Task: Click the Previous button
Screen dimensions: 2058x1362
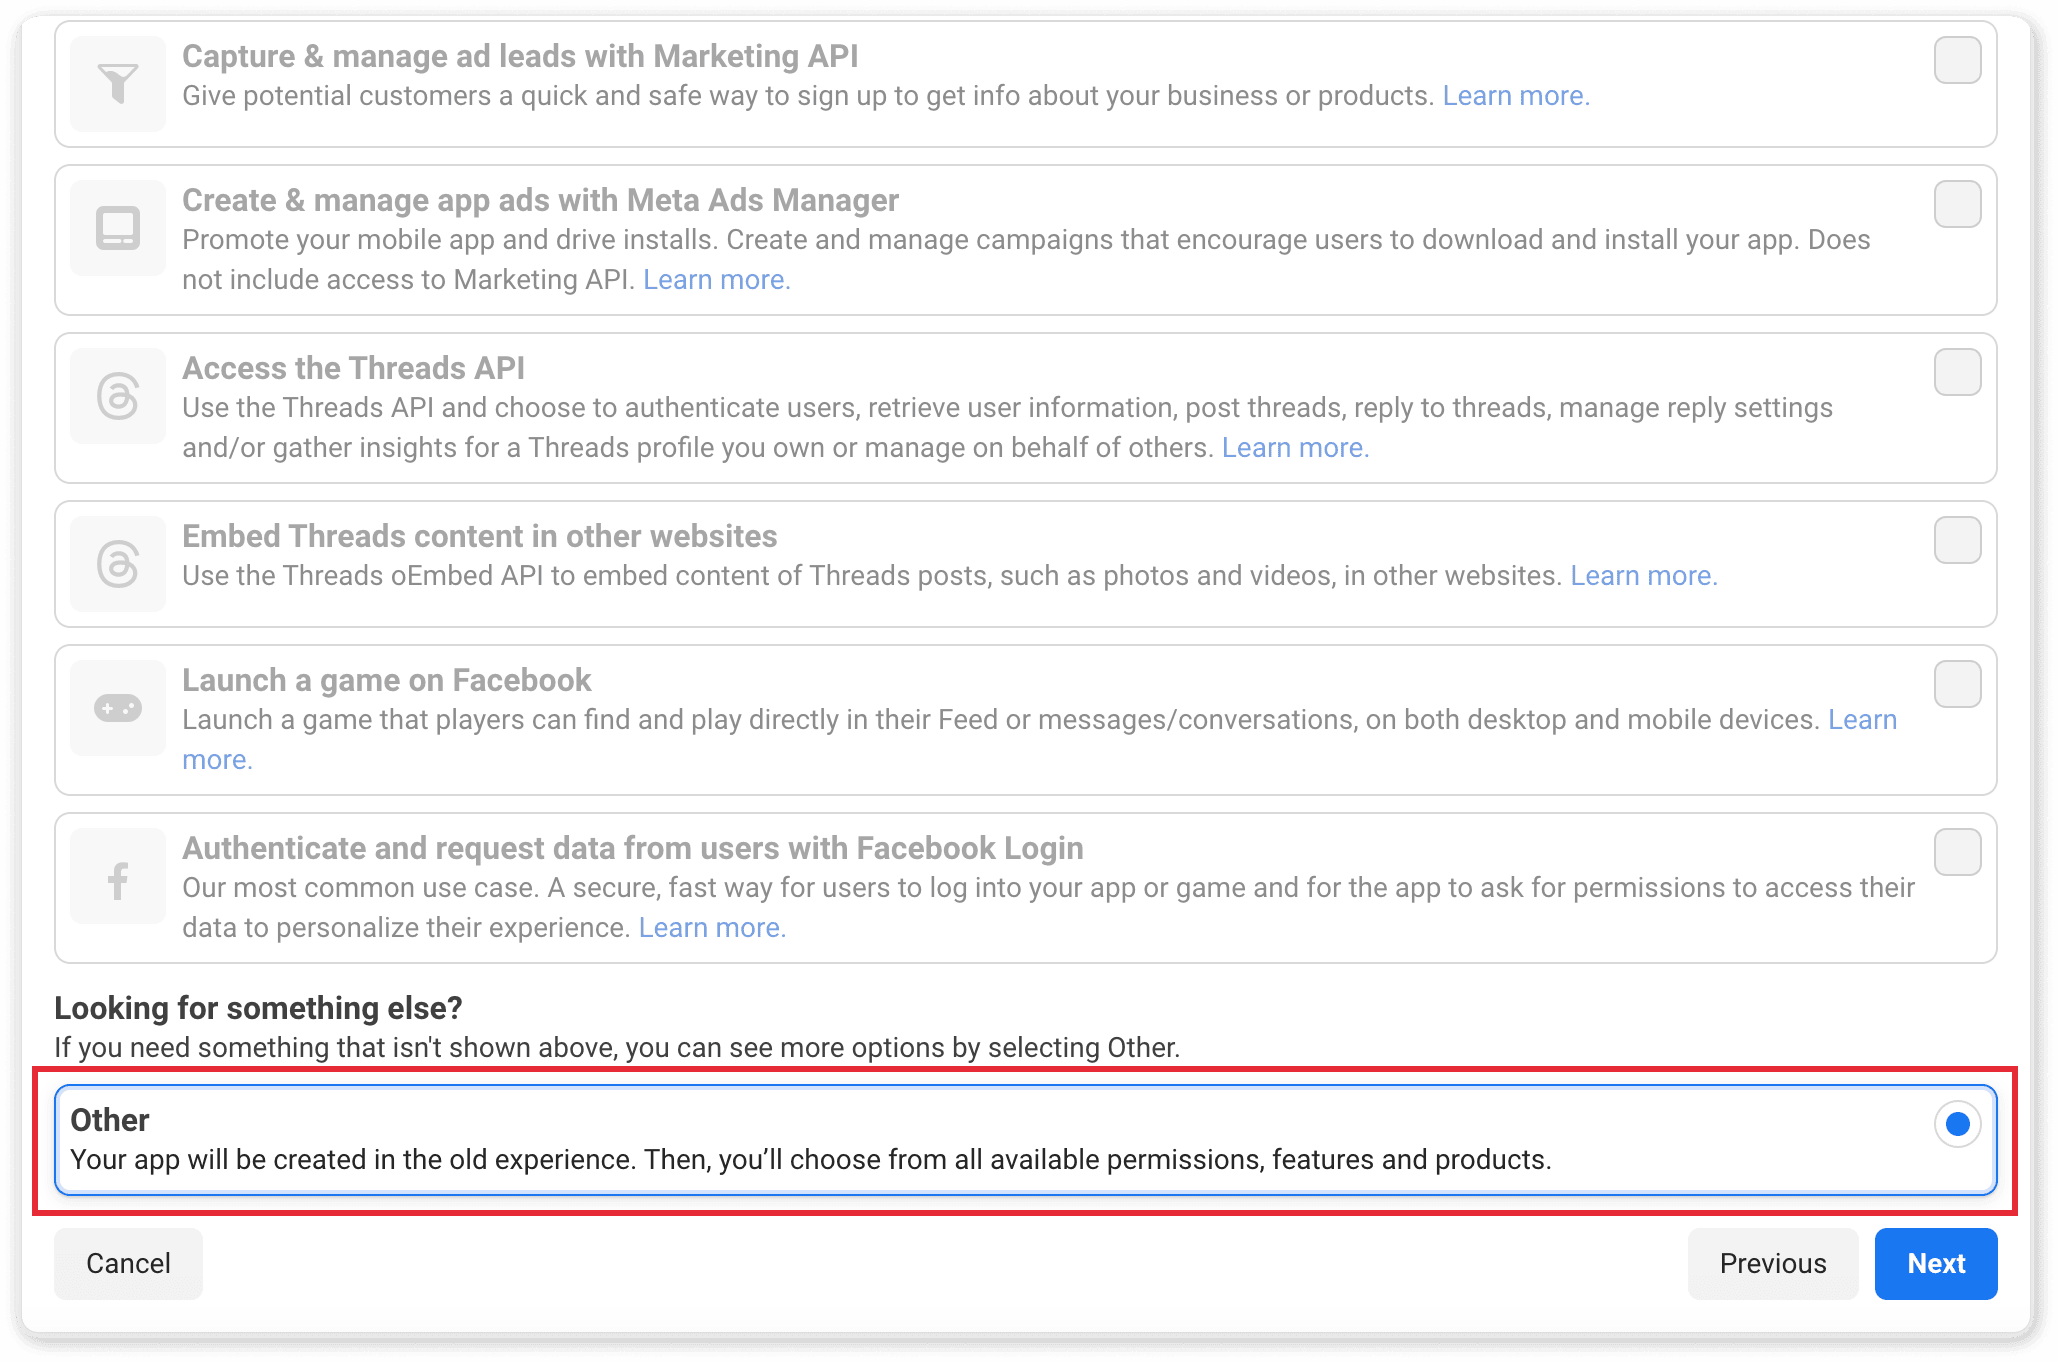Action: [1772, 1264]
